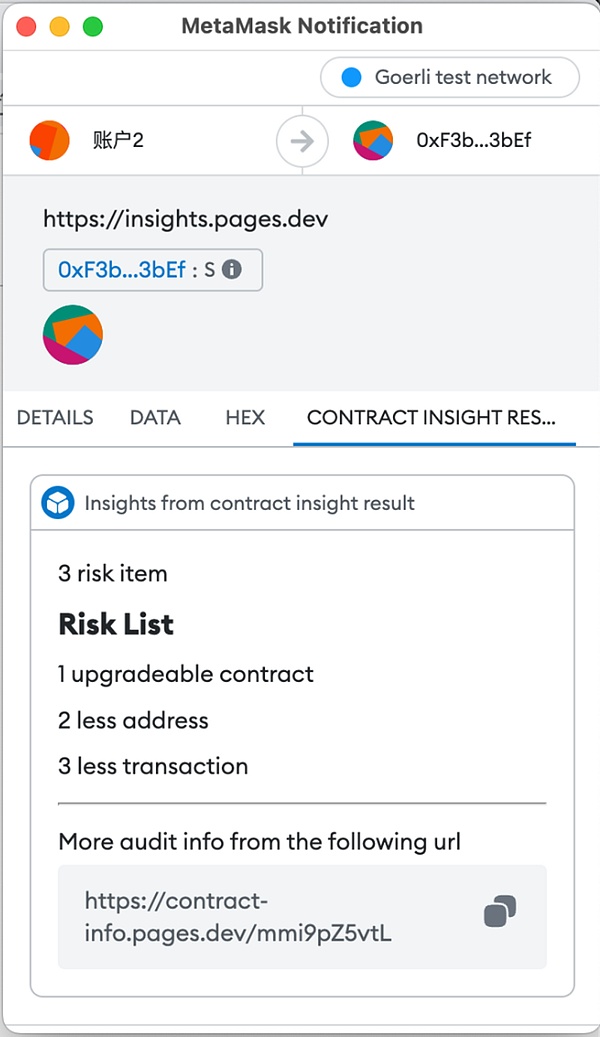Select the CONTRACT INSIGHT RES... tab
This screenshot has width=600, height=1037.
[x=432, y=418]
